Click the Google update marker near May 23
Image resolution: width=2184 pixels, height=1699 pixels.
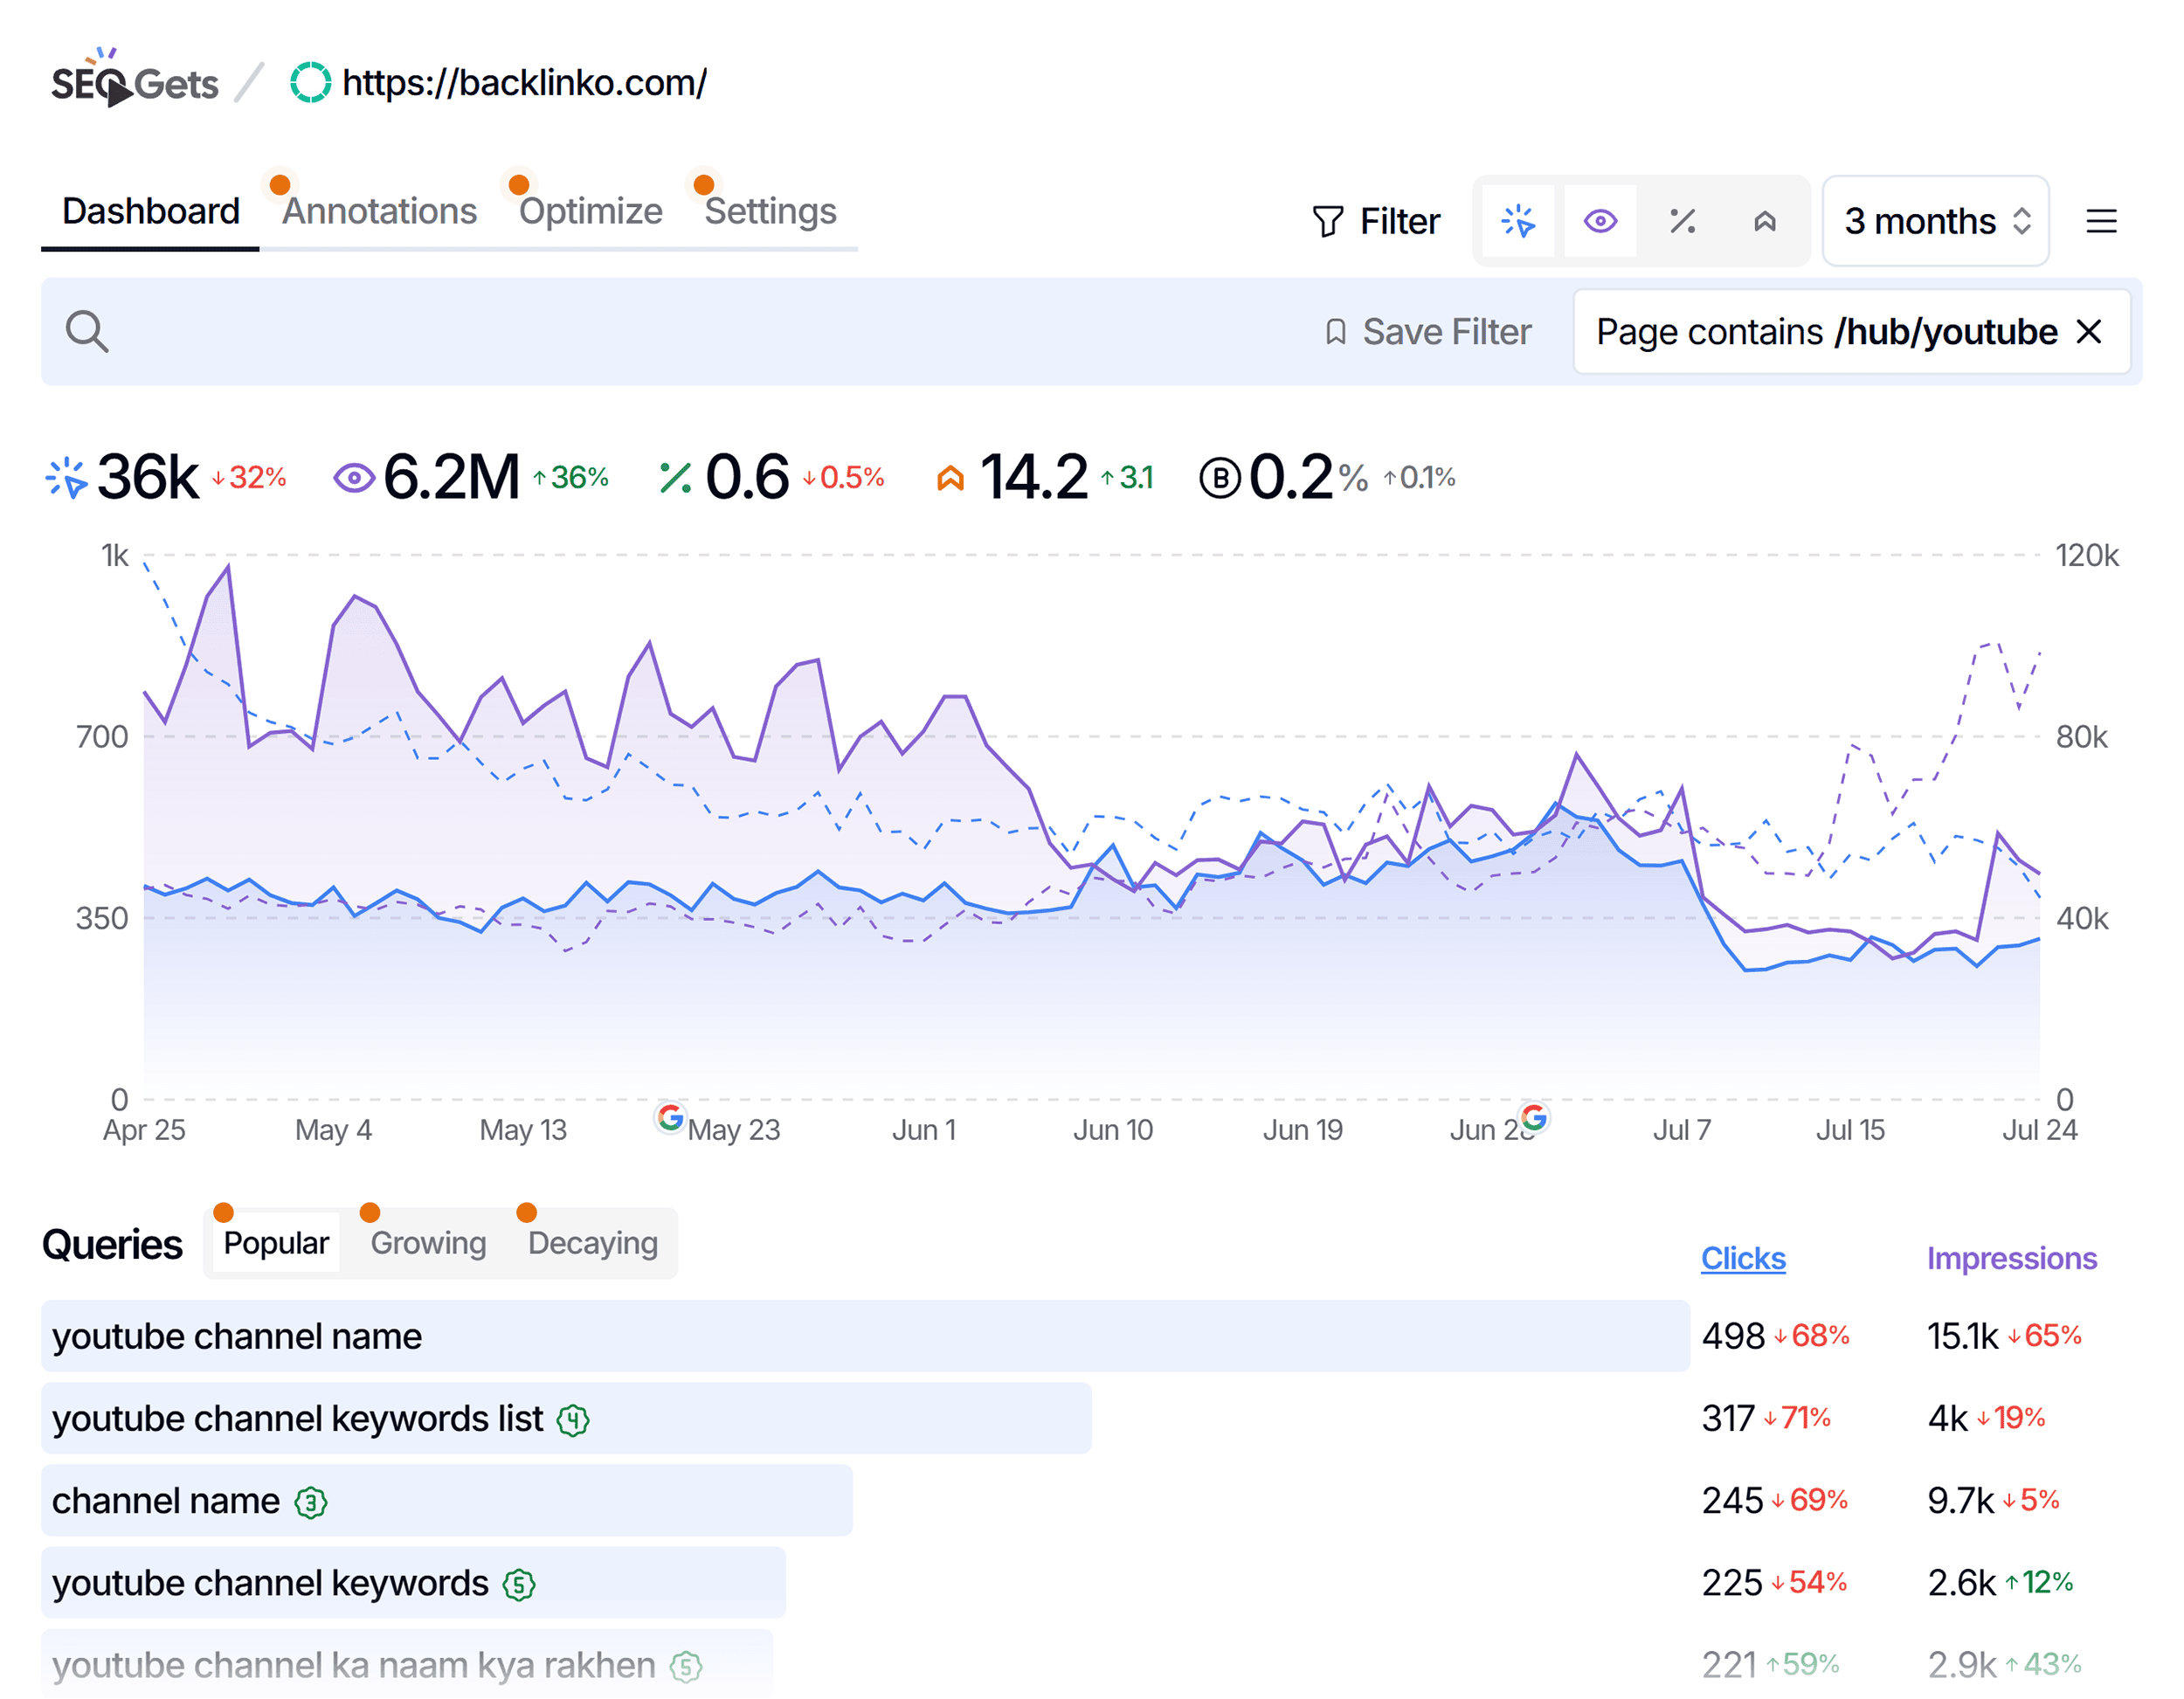(x=670, y=1117)
